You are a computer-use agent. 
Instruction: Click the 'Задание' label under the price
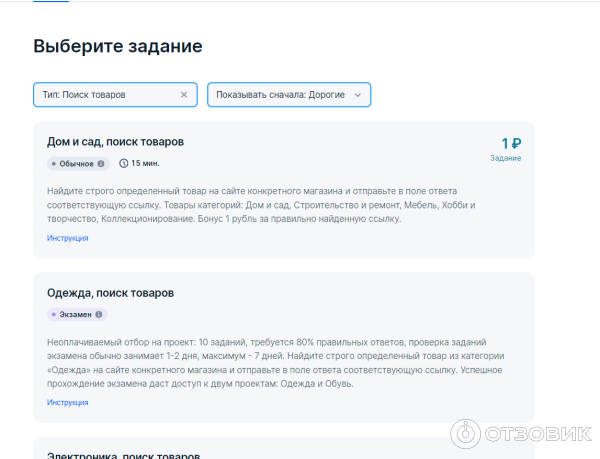pyautogui.click(x=505, y=158)
